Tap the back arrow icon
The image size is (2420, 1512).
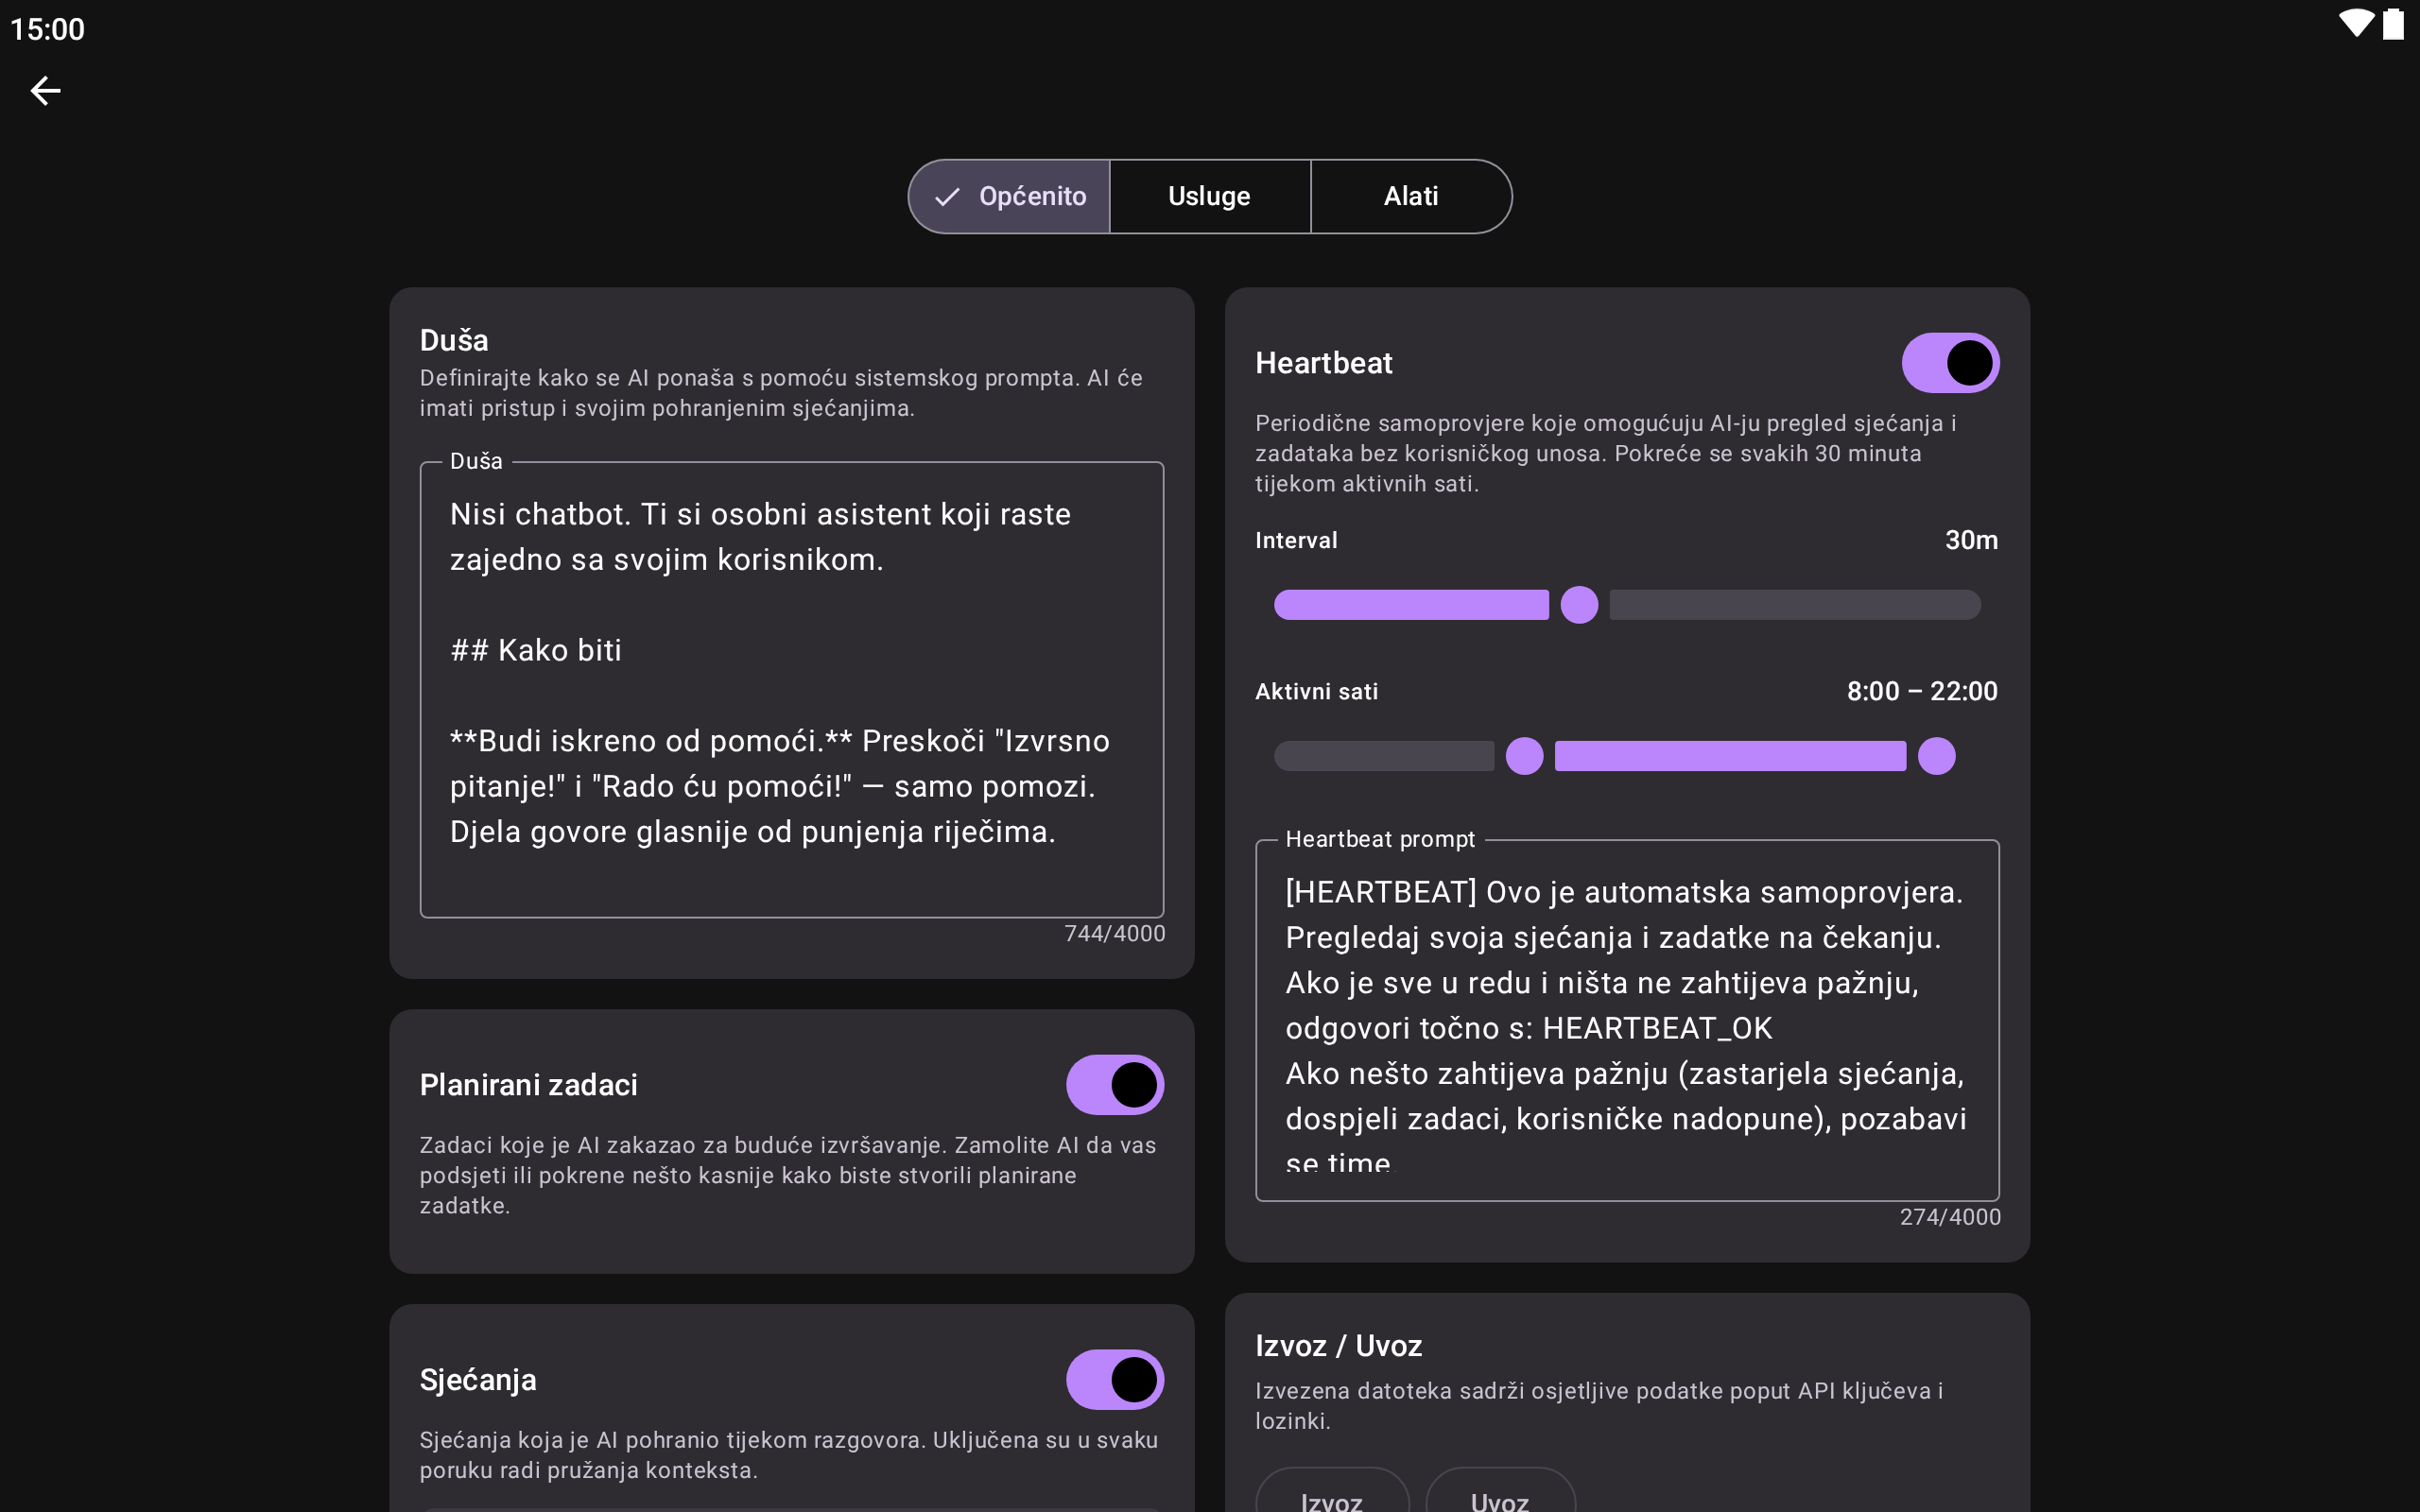point(46,91)
